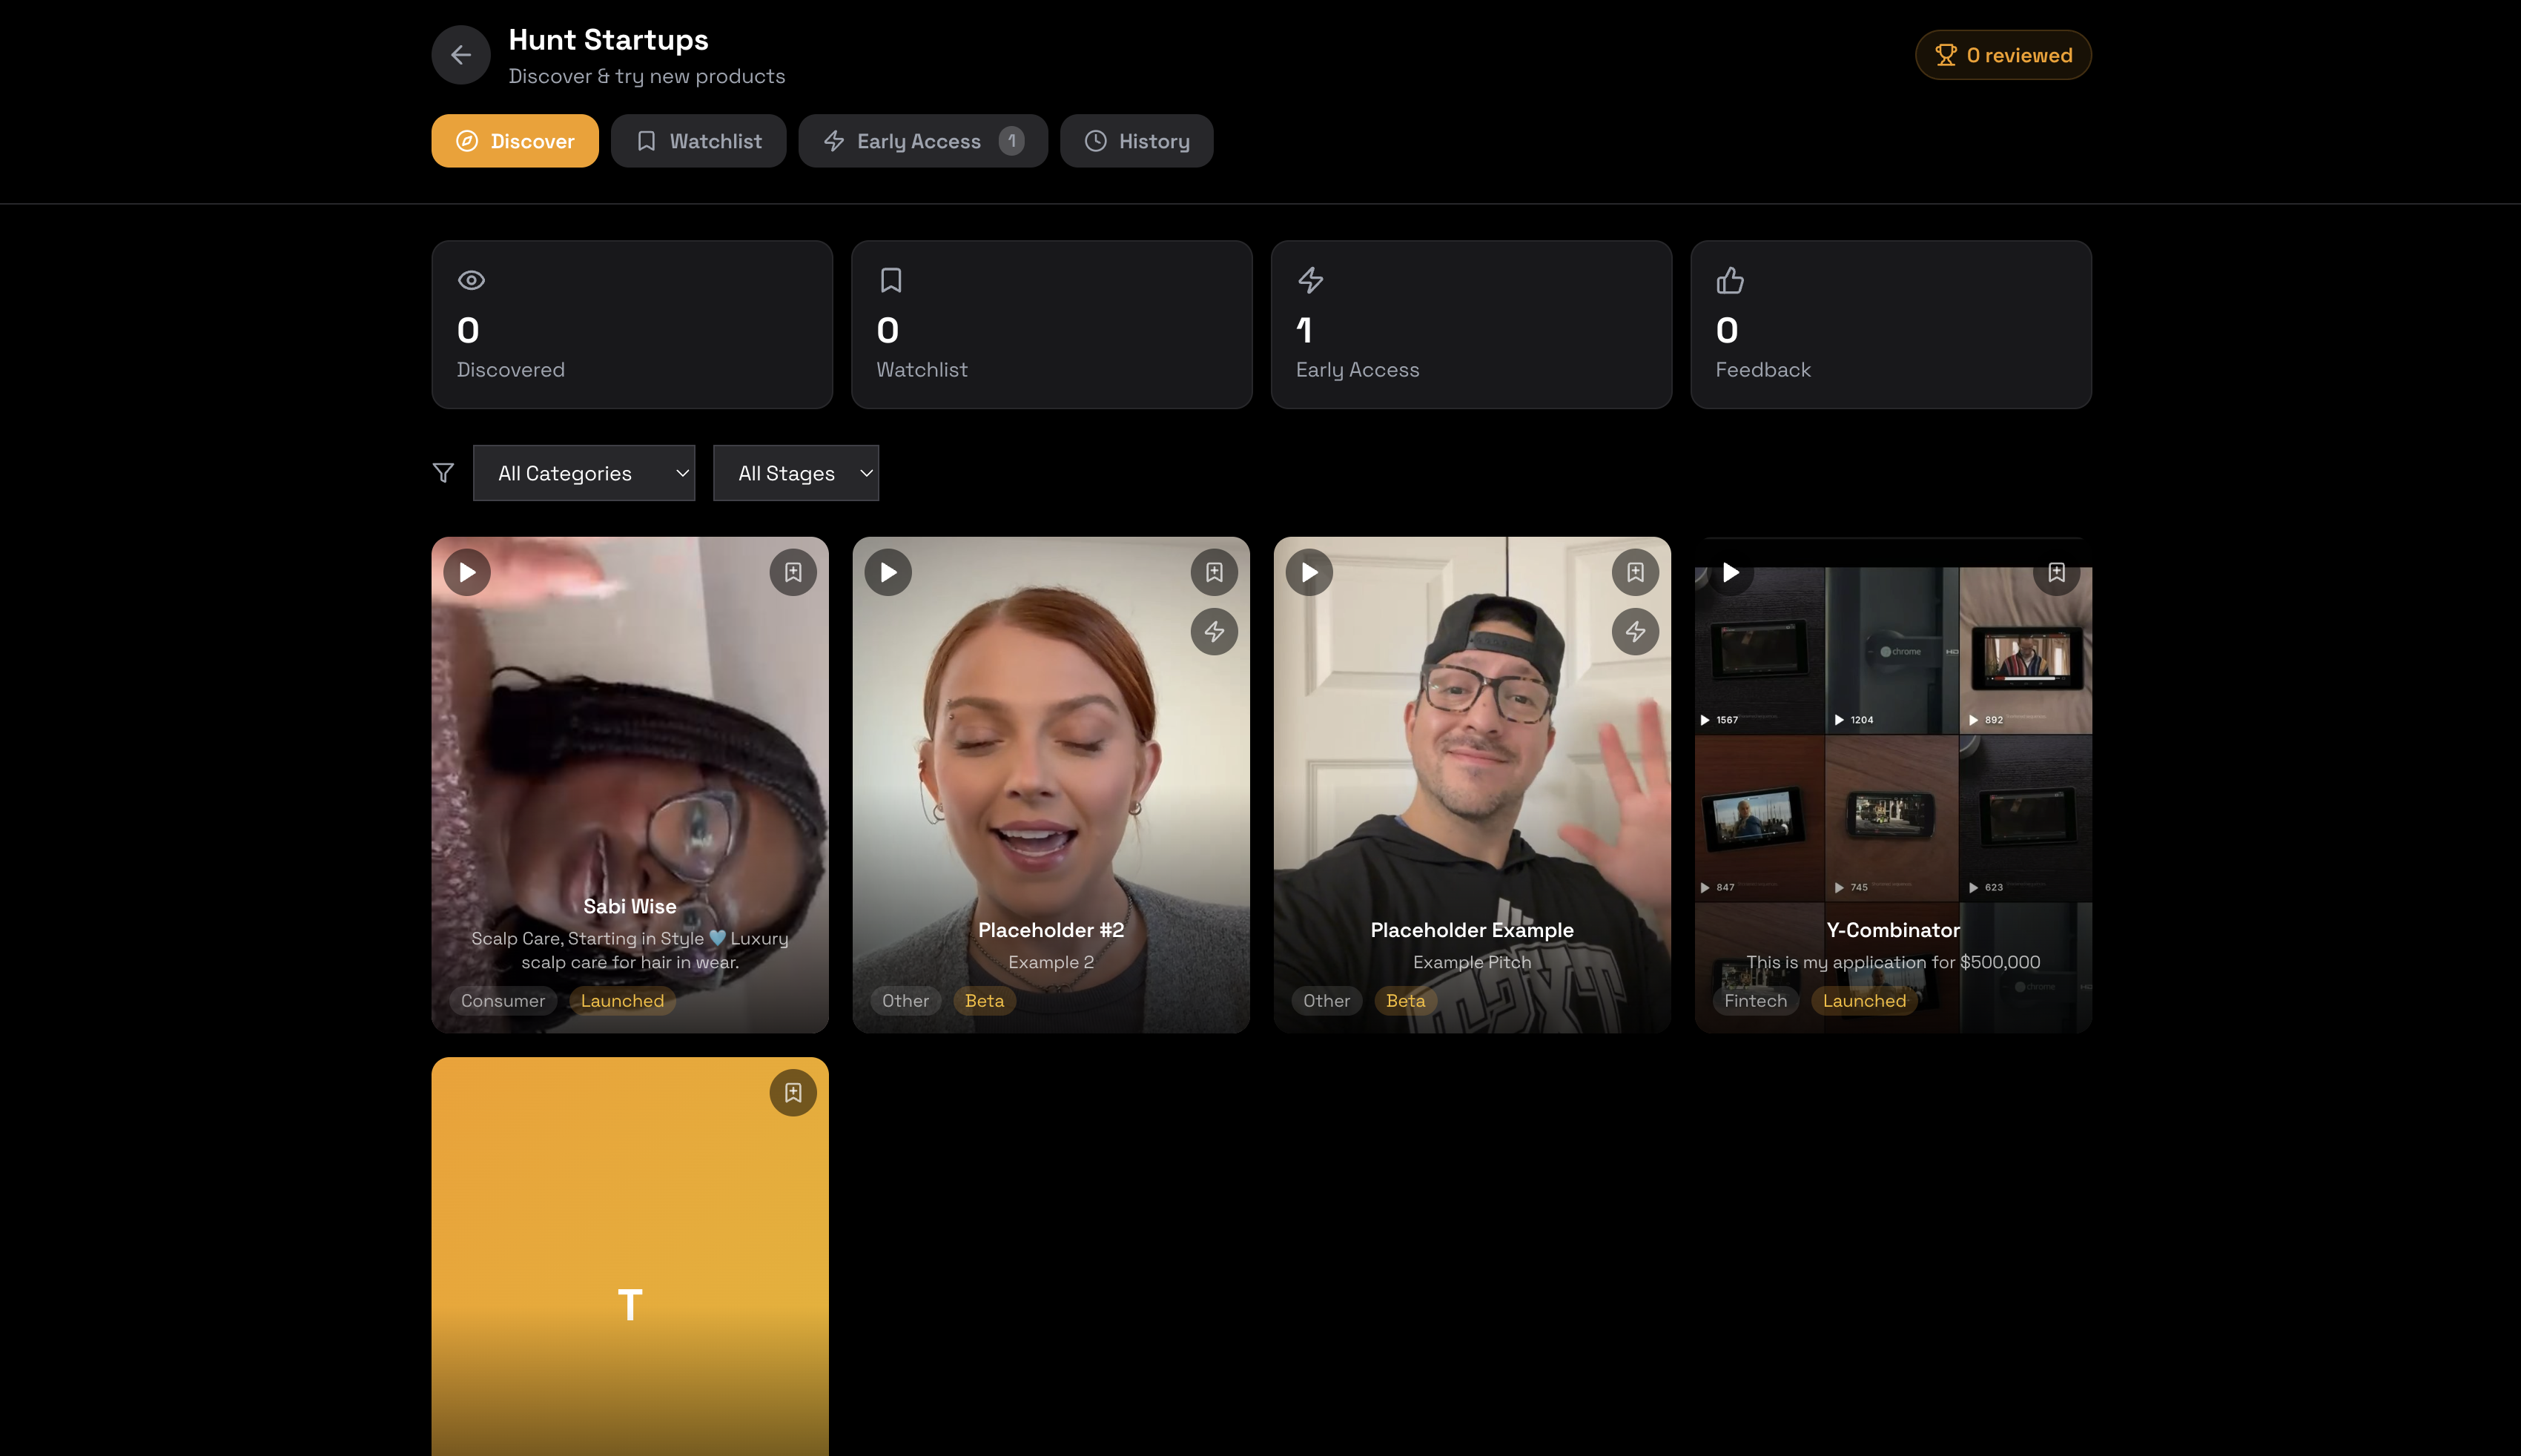Screen dimensions: 2521x1456
Task: Expand the lightning early-access control on Placeholder #2
Action: (1215, 631)
